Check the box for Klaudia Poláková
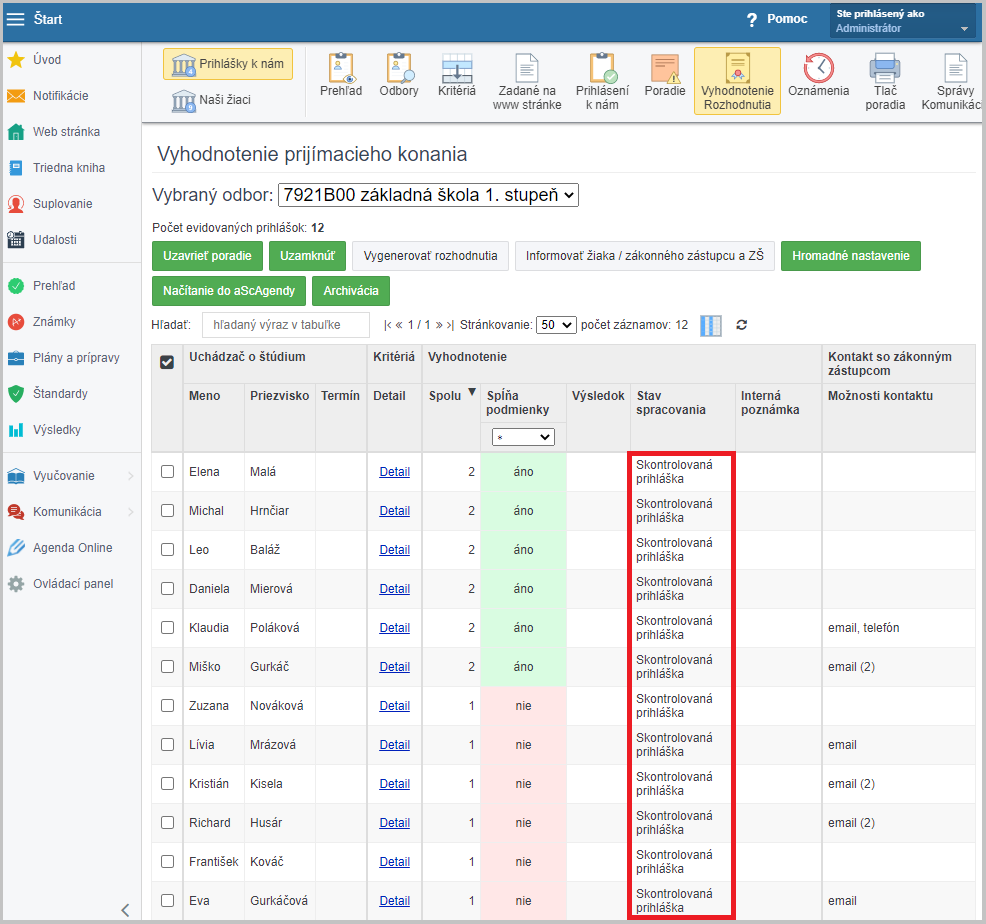The image size is (986, 924). [x=167, y=628]
